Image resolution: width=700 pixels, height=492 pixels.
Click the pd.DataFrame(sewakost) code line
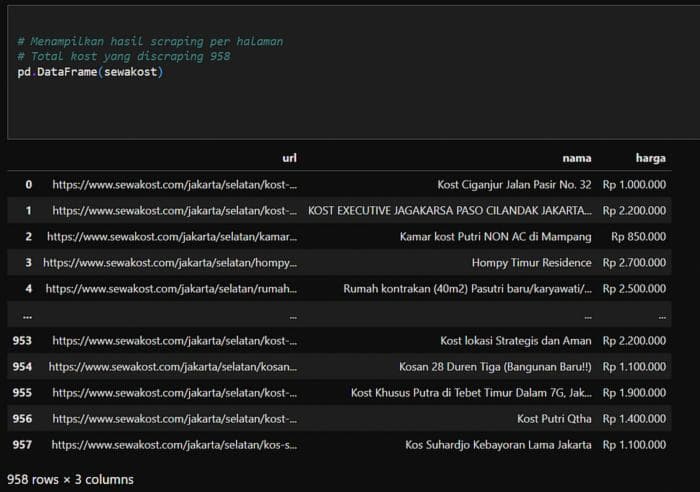(x=90, y=72)
